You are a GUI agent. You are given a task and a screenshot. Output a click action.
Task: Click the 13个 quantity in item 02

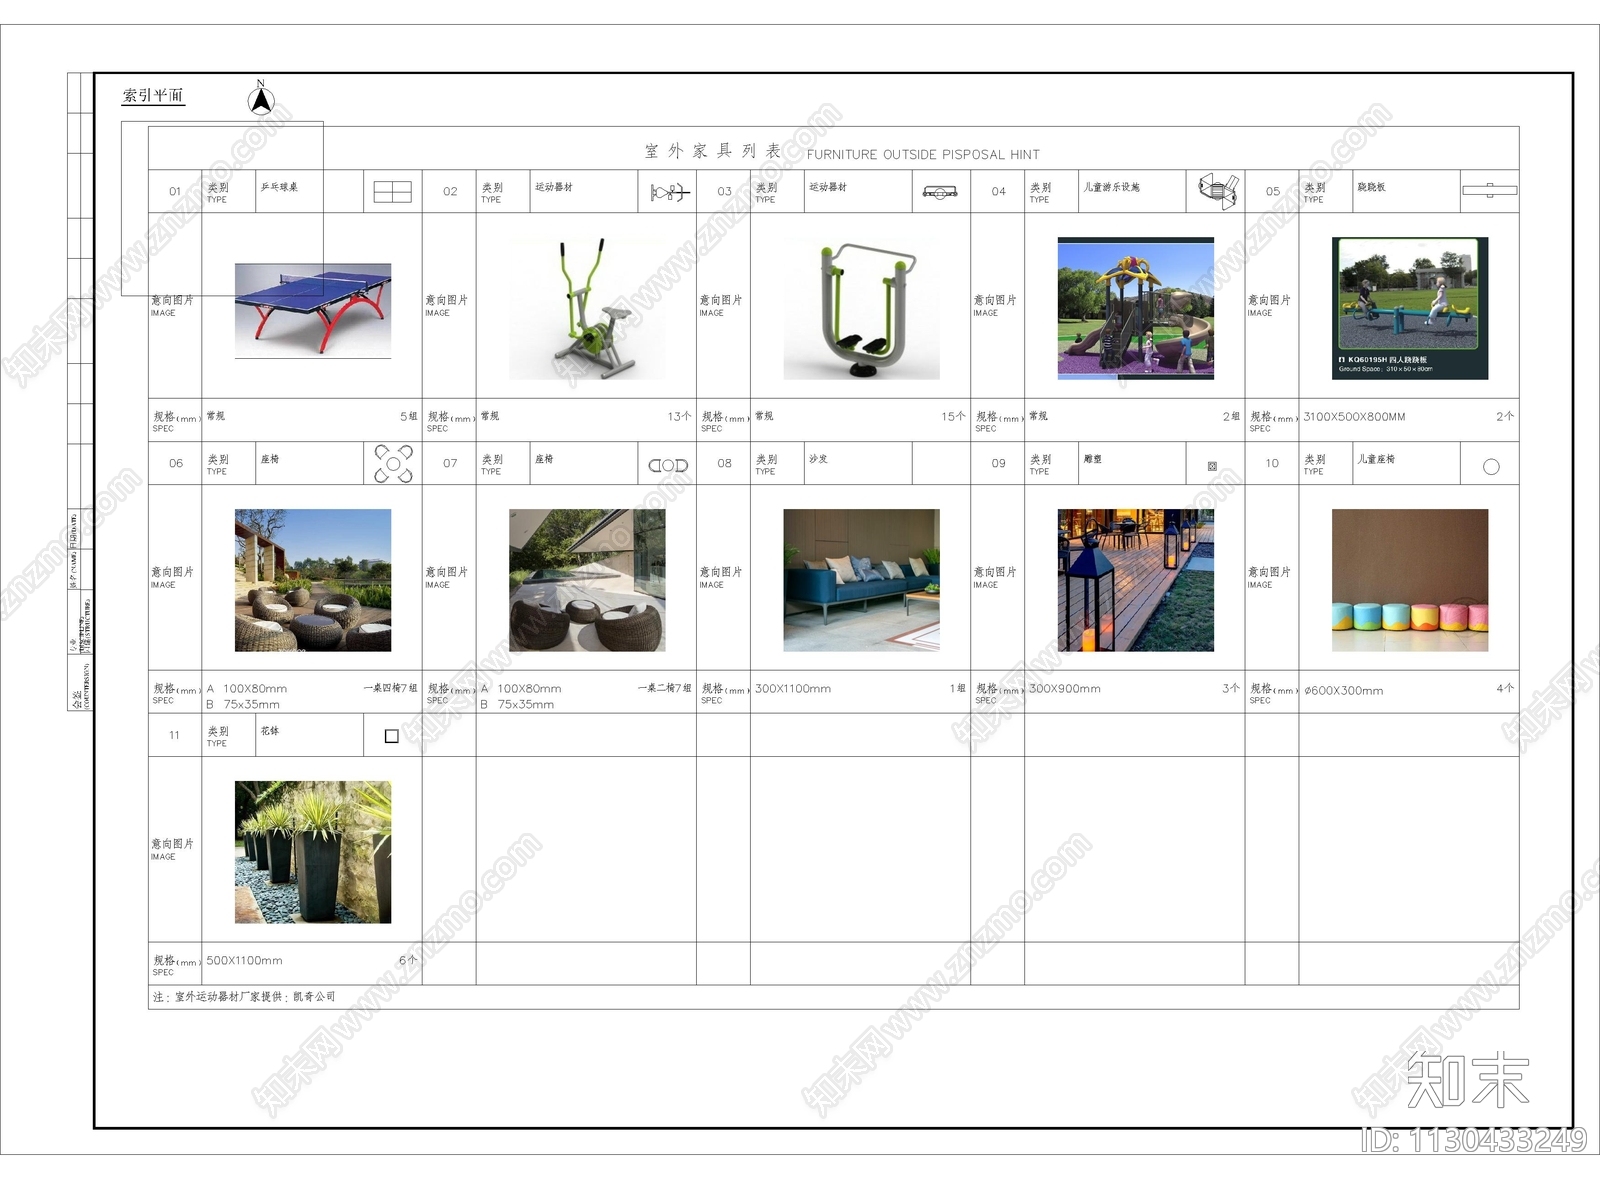pyautogui.click(x=679, y=417)
